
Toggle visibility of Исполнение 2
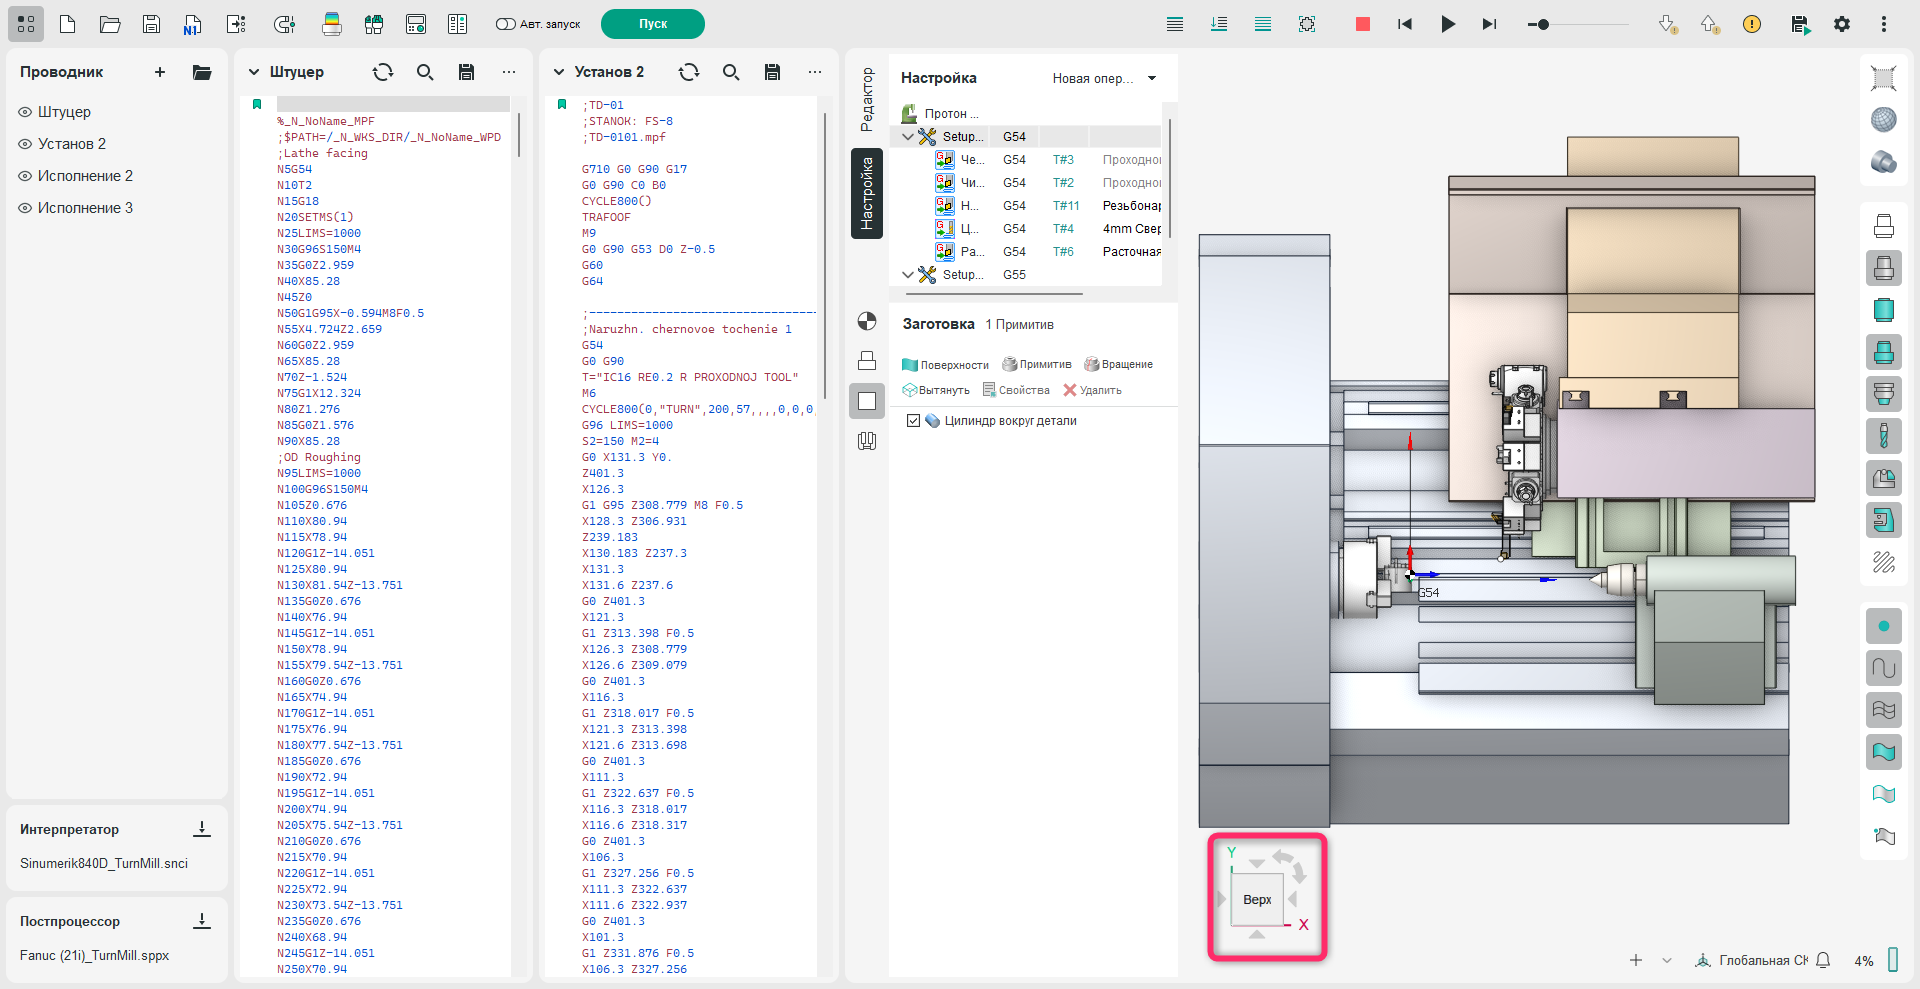click(25, 176)
